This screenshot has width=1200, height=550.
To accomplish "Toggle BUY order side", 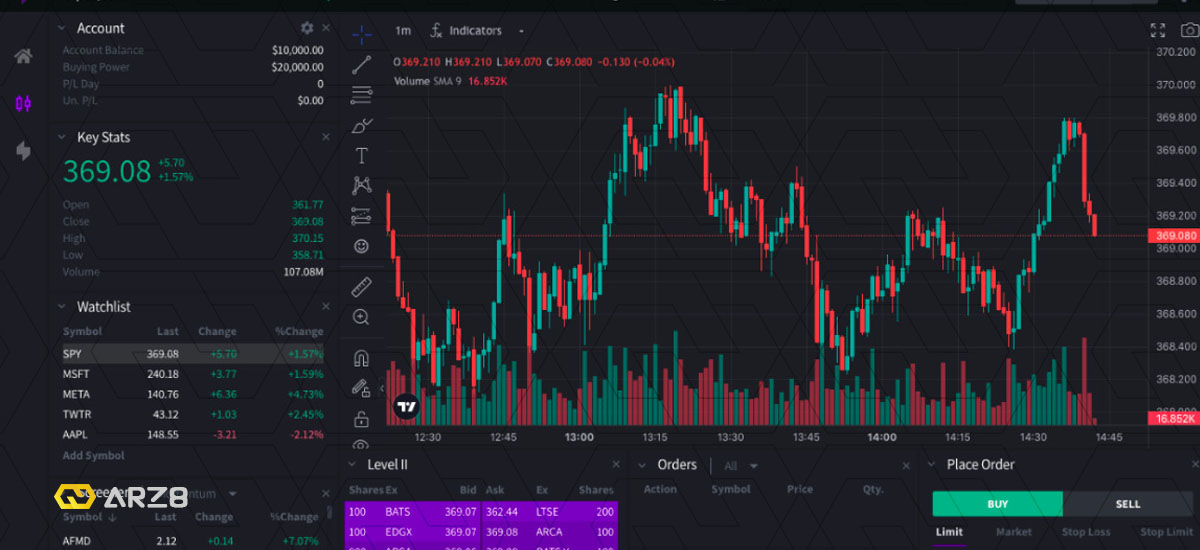I will [x=997, y=504].
